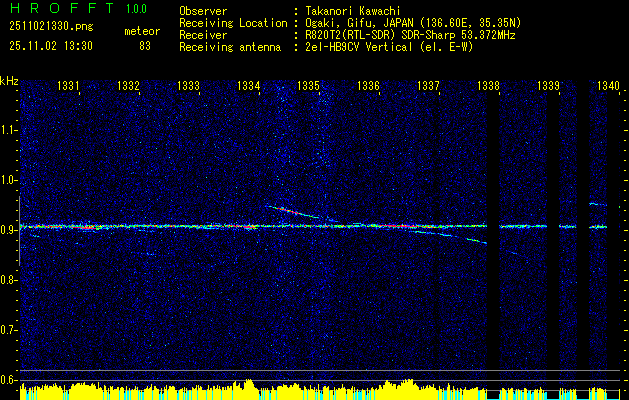Click the 1335 time marker
Screen dimensions: 629x400
[308, 85]
